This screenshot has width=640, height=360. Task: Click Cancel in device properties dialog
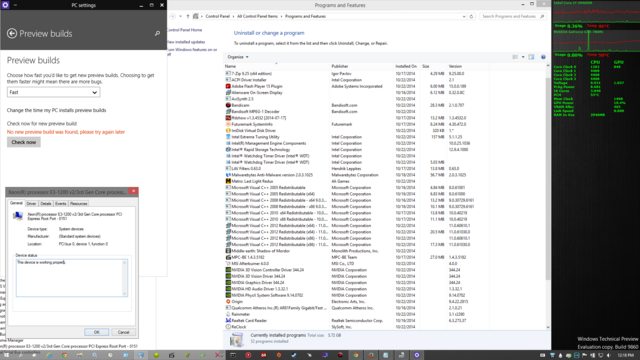123,332
